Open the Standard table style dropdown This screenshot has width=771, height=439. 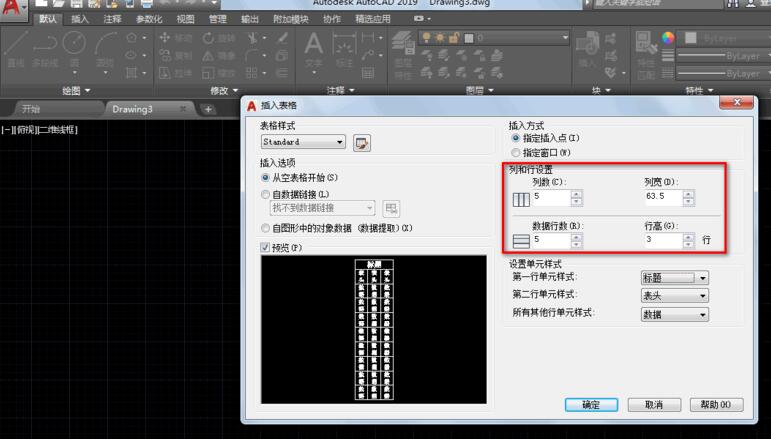[303, 142]
